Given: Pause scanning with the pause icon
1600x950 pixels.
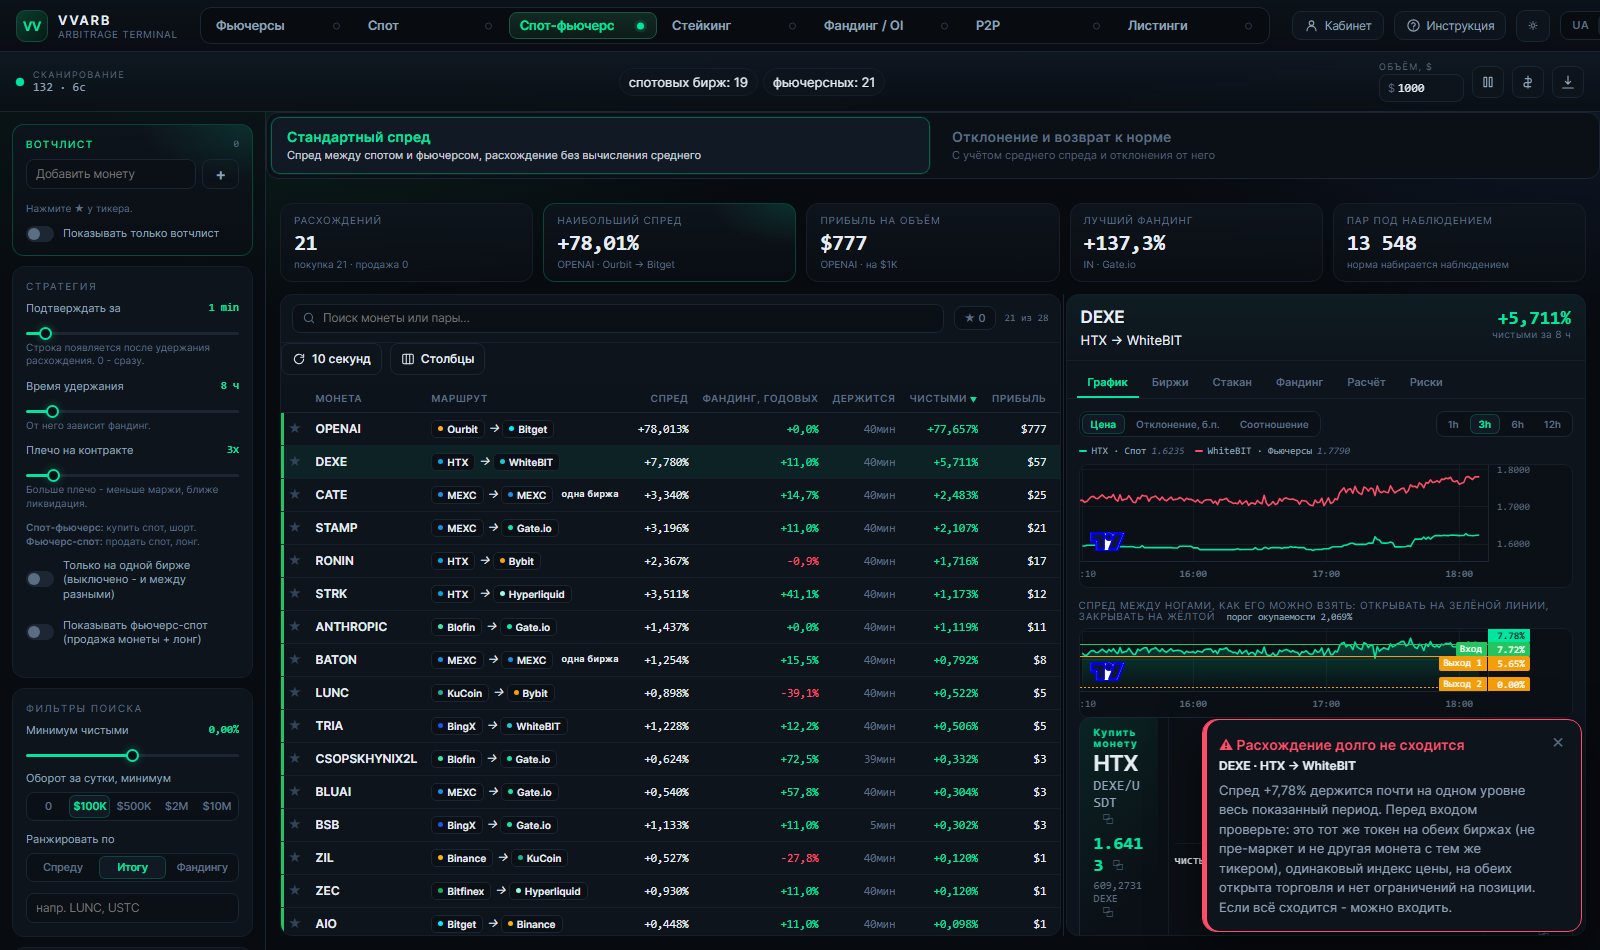Looking at the screenshot, I should coord(1487,83).
